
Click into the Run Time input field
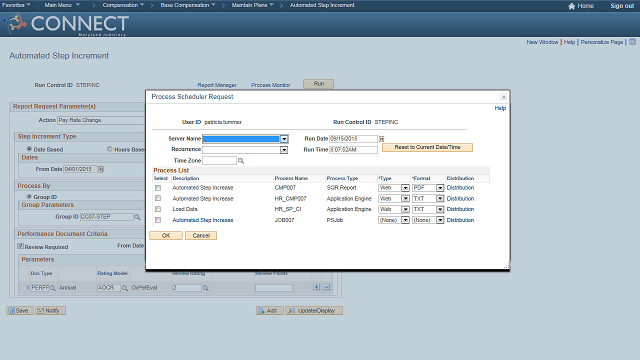pyautogui.click(x=353, y=150)
